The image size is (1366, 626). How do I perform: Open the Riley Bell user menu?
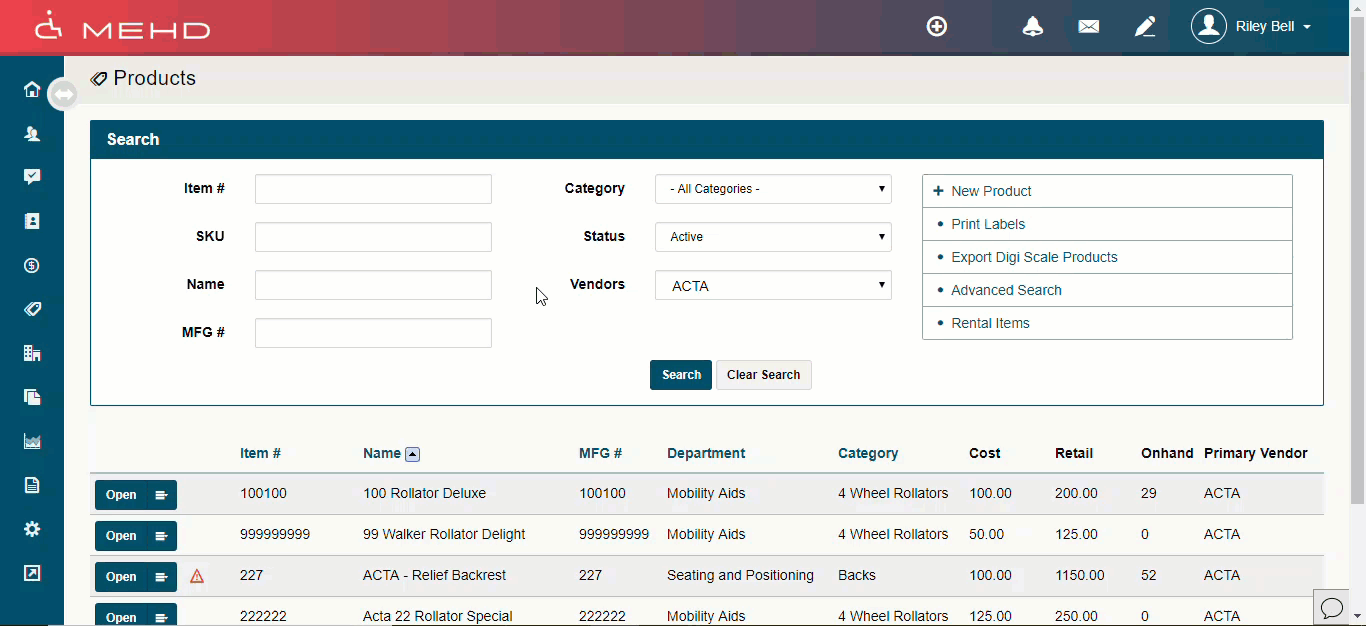tap(1251, 27)
